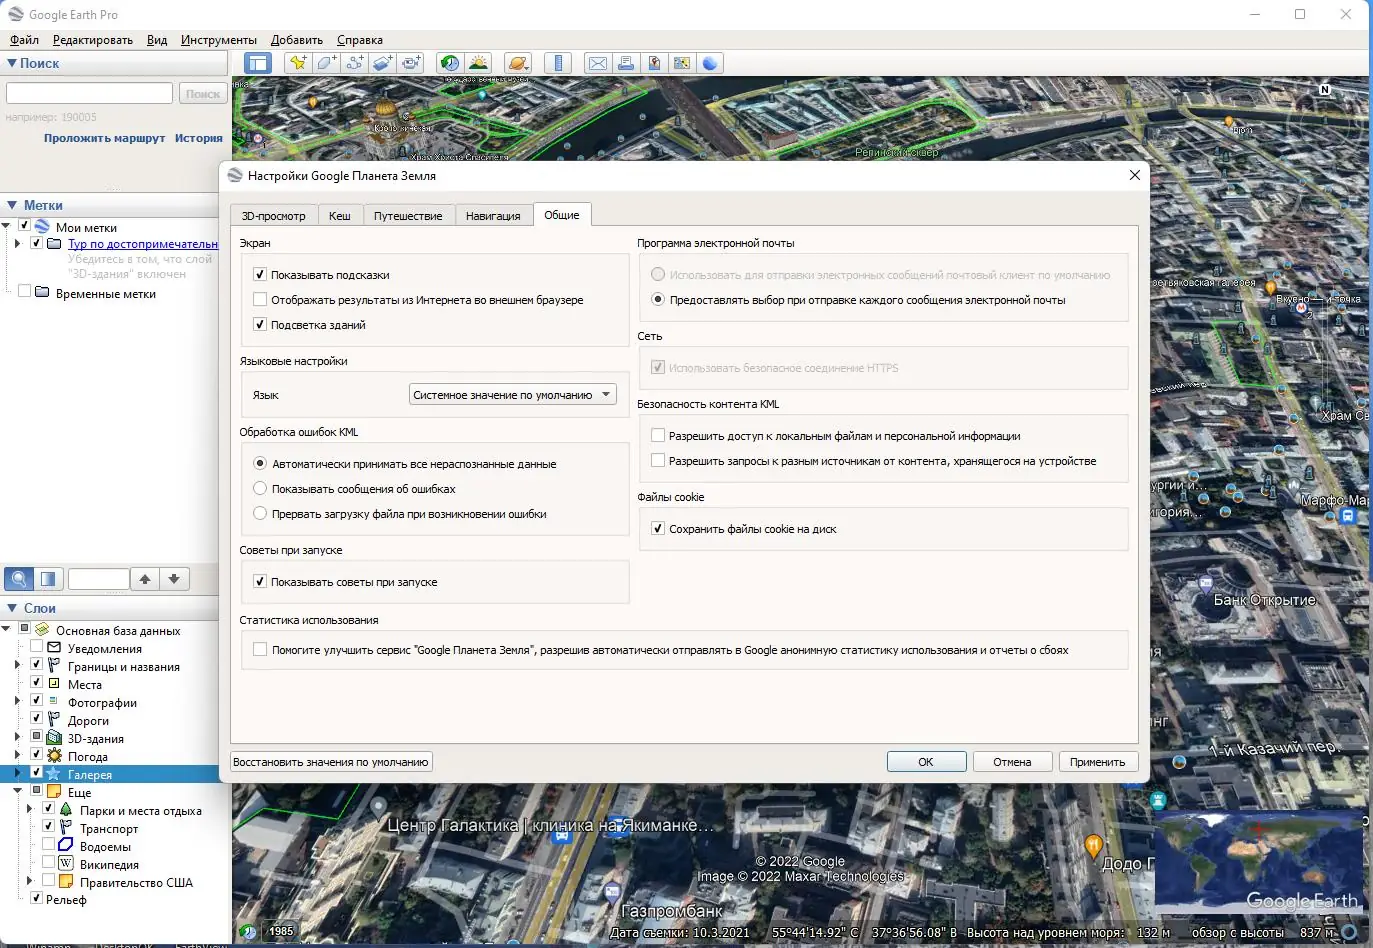This screenshot has height=948, width=1373.
Task: Toggle the sunlight icon in the toolbar
Action: pyautogui.click(x=478, y=63)
